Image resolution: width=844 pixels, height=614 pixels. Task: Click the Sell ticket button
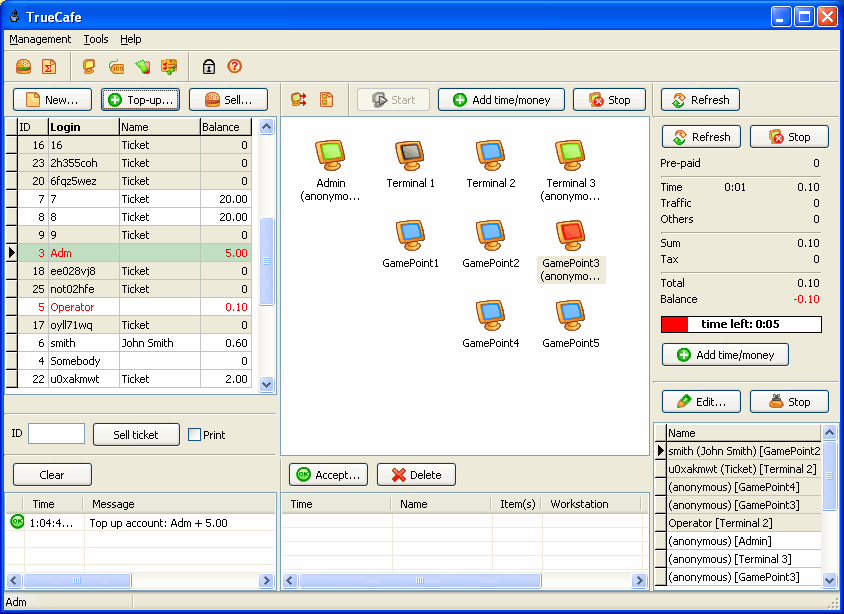136,434
